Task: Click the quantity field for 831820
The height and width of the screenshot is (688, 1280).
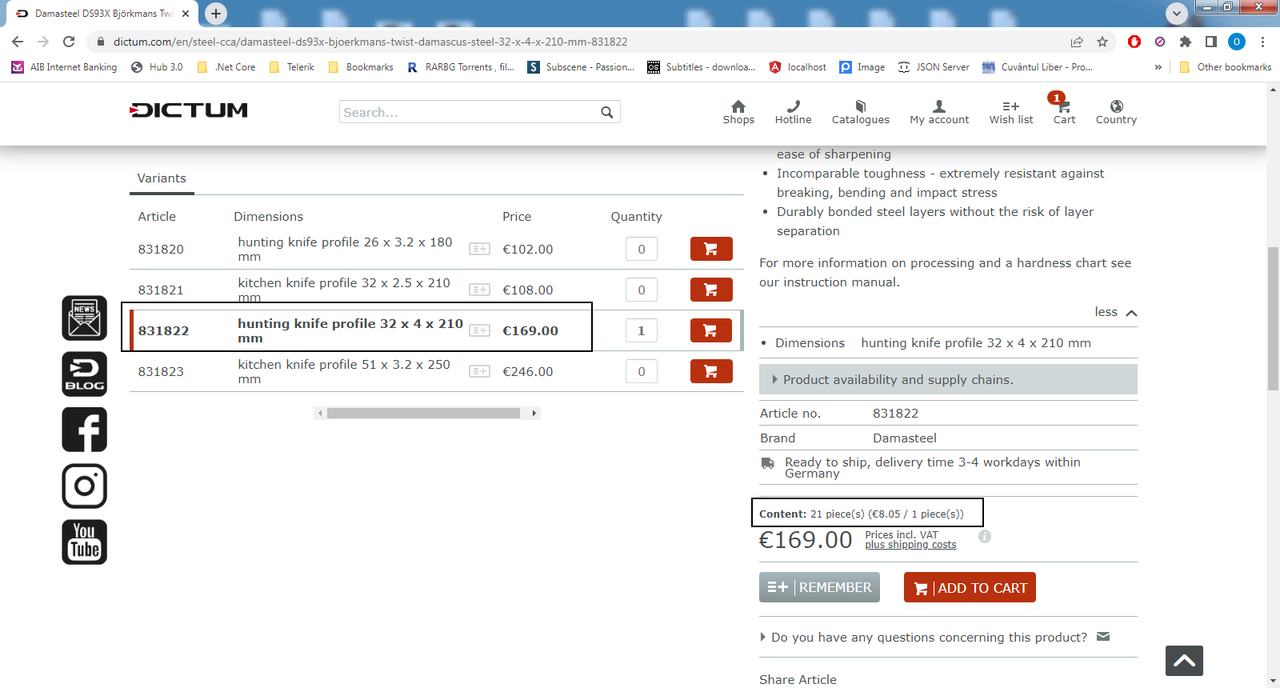Action: (641, 249)
